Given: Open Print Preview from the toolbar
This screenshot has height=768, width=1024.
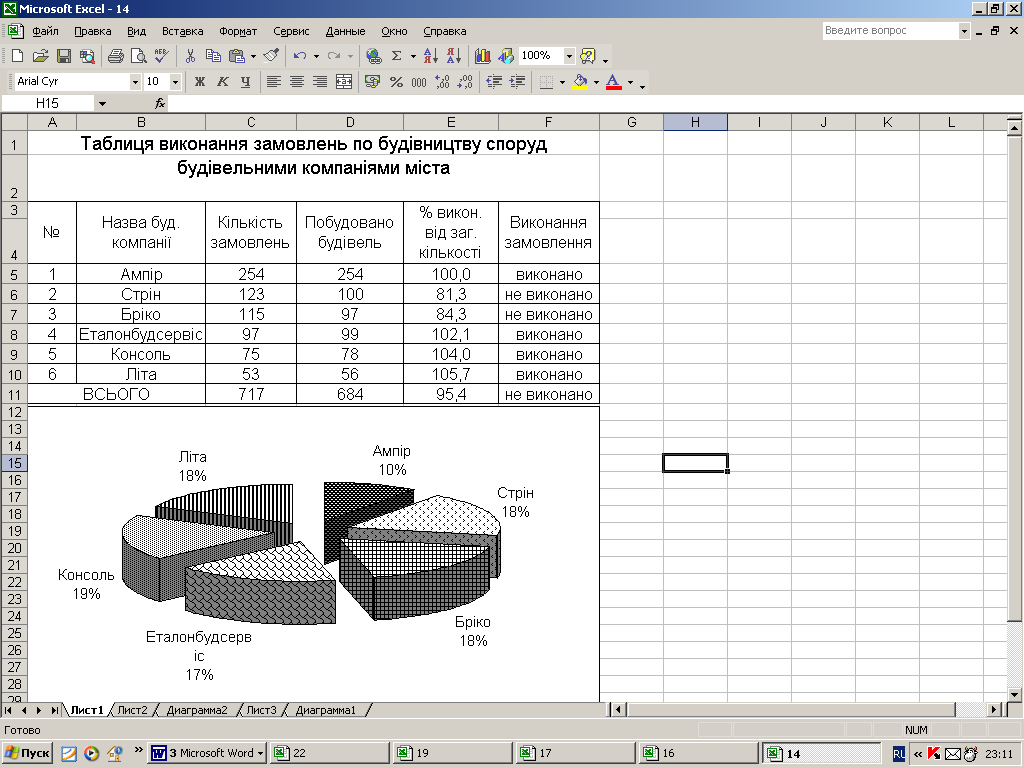Looking at the screenshot, I should [x=138, y=56].
